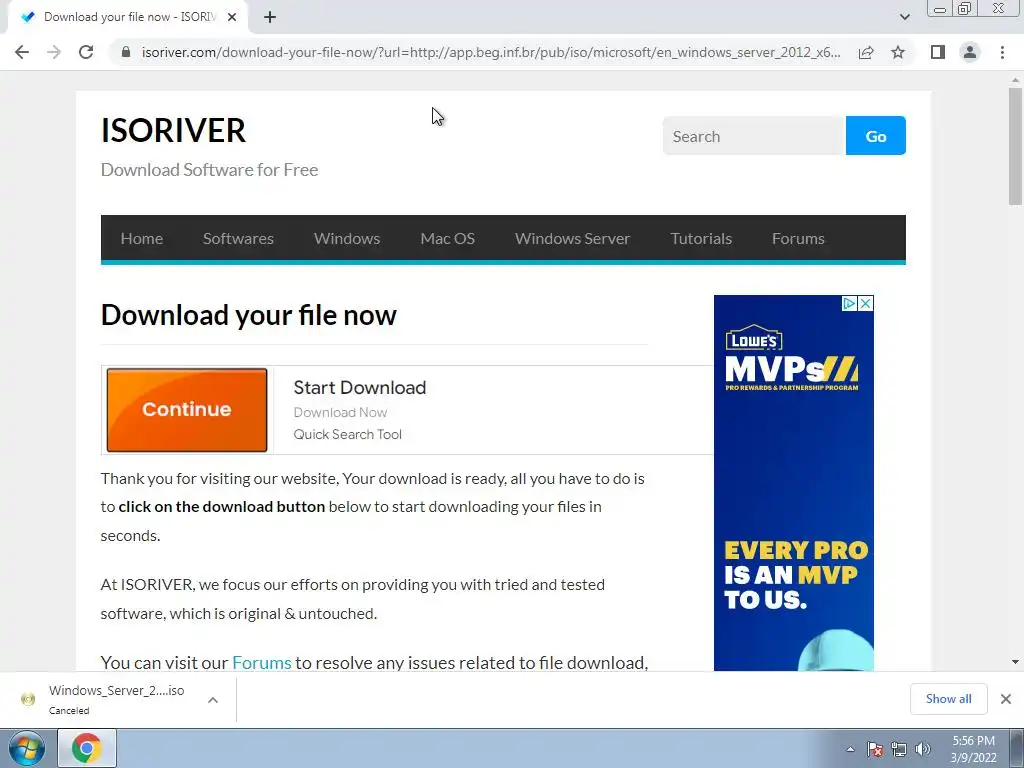This screenshot has height=768, width=1024.
Task: Click the 'Download Now' ad text
Action: 340,412
